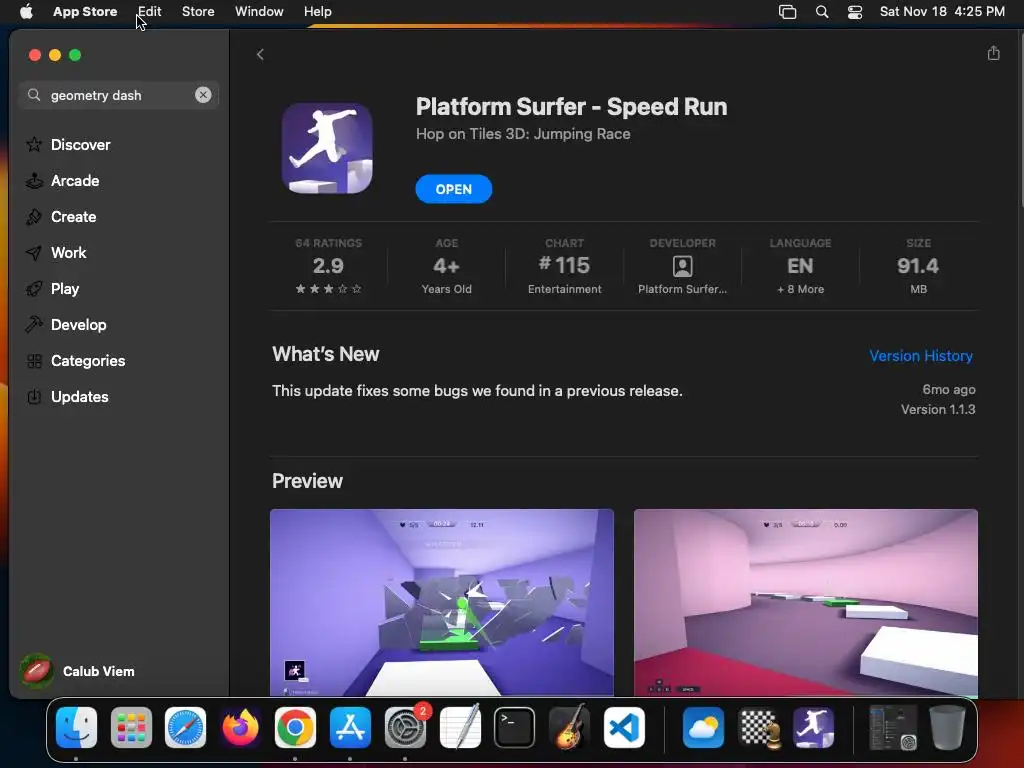Open System Settings from the Dock
The height and width of the screenshot is (768, 1024).
[x=405, y=727]
